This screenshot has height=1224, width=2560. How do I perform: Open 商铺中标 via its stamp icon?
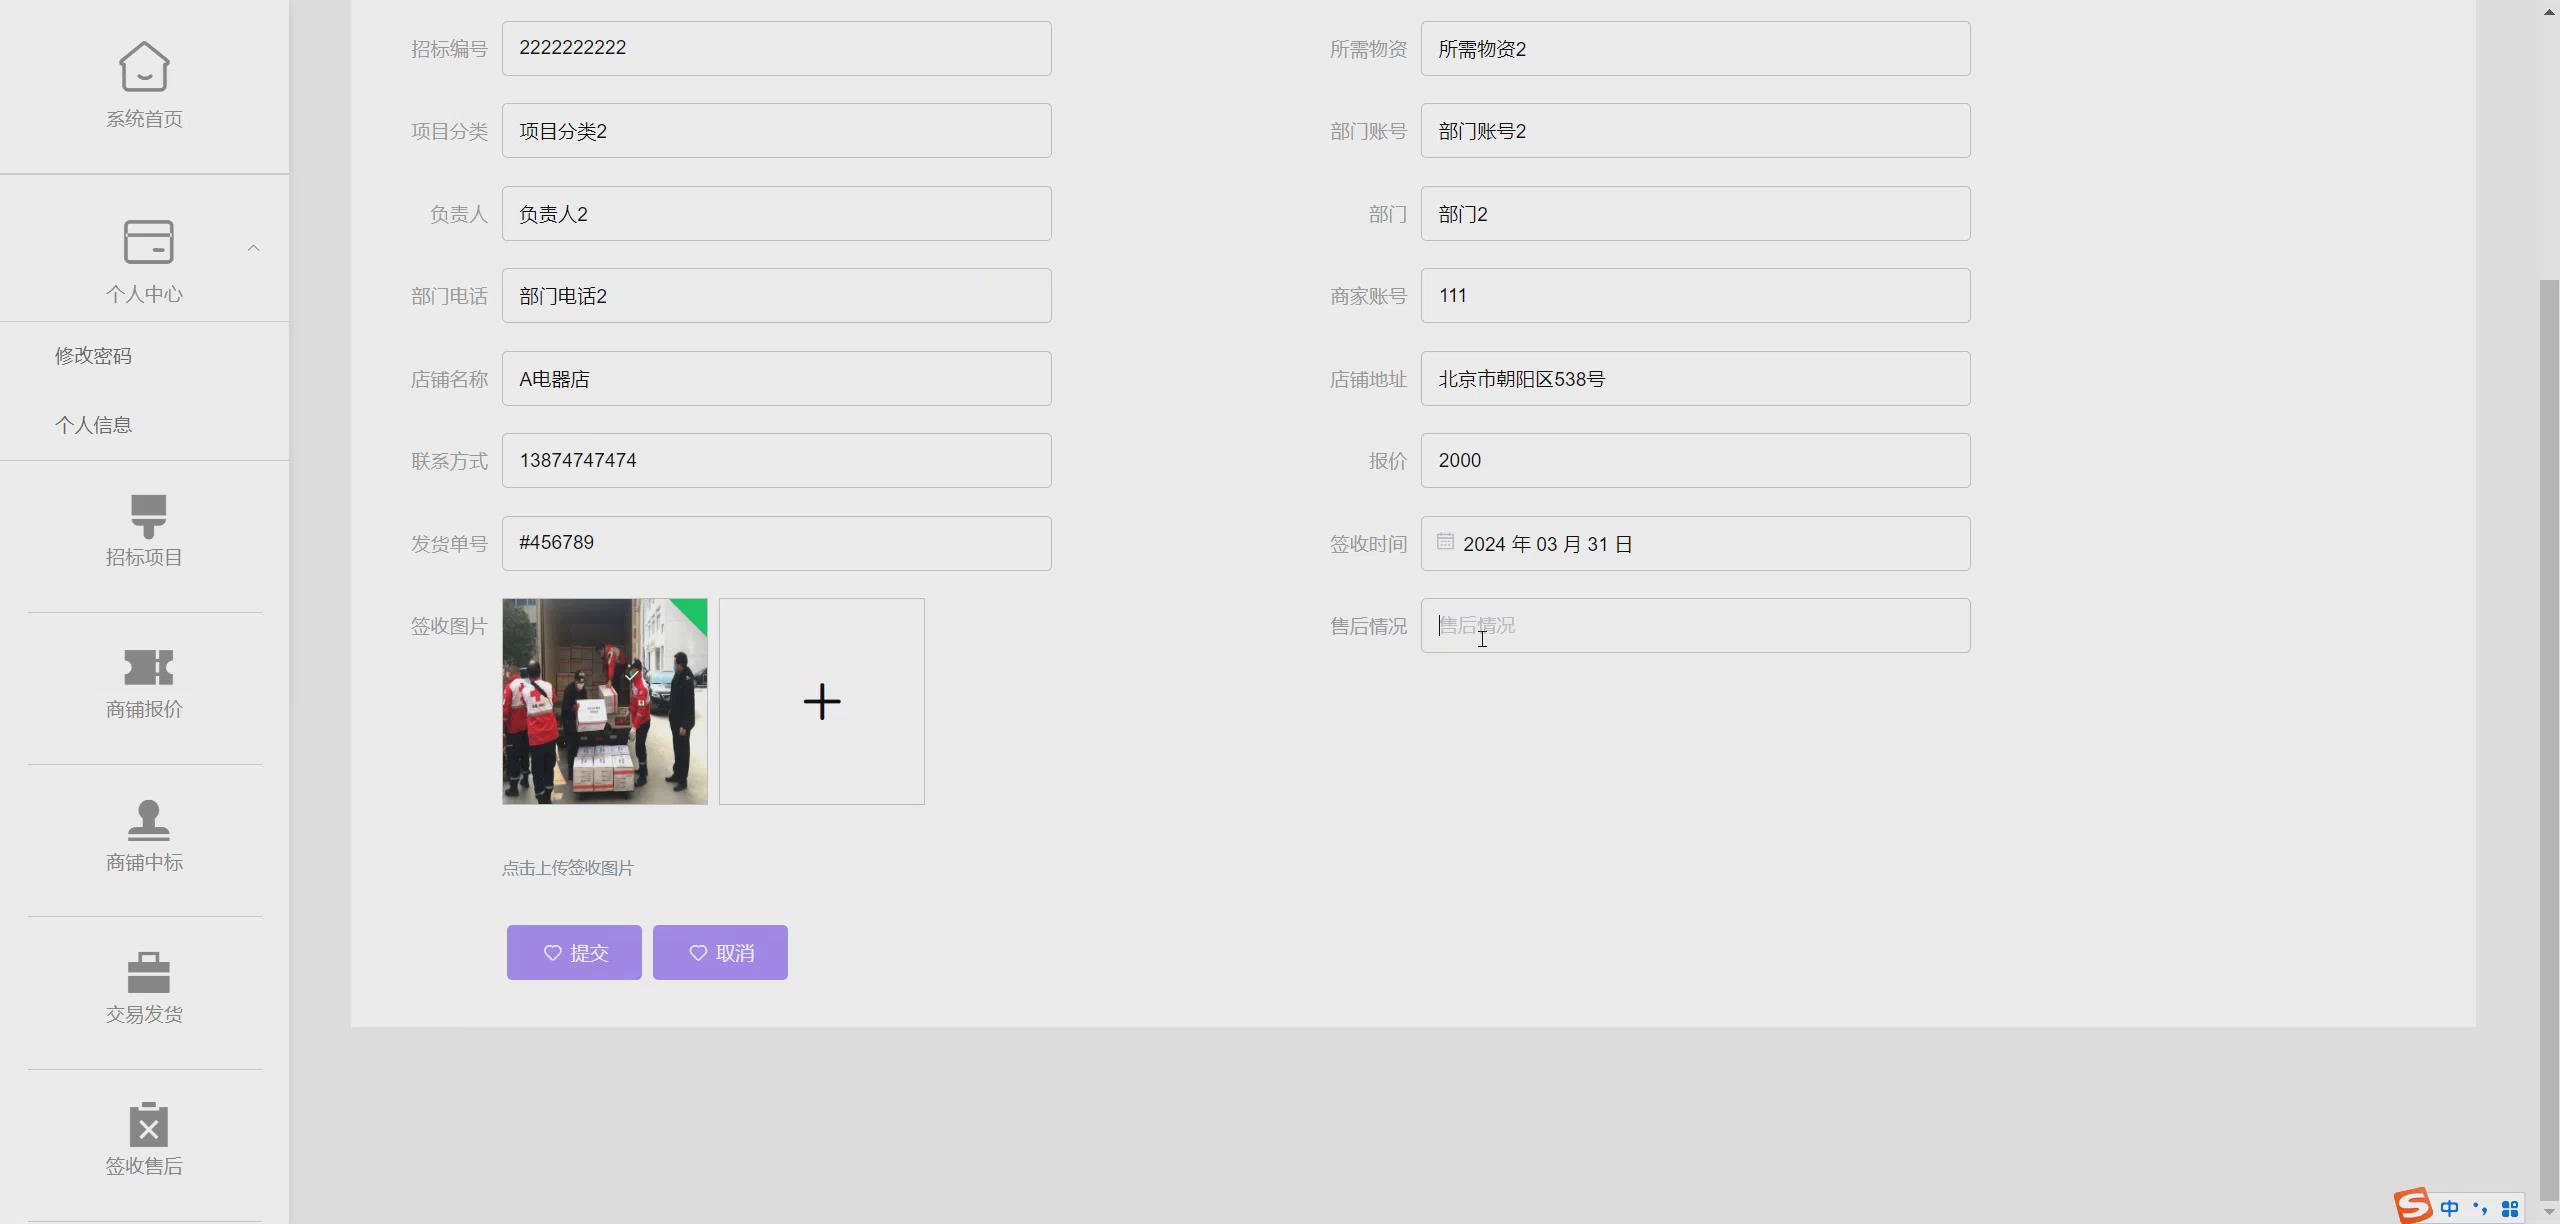pos(148,820)
